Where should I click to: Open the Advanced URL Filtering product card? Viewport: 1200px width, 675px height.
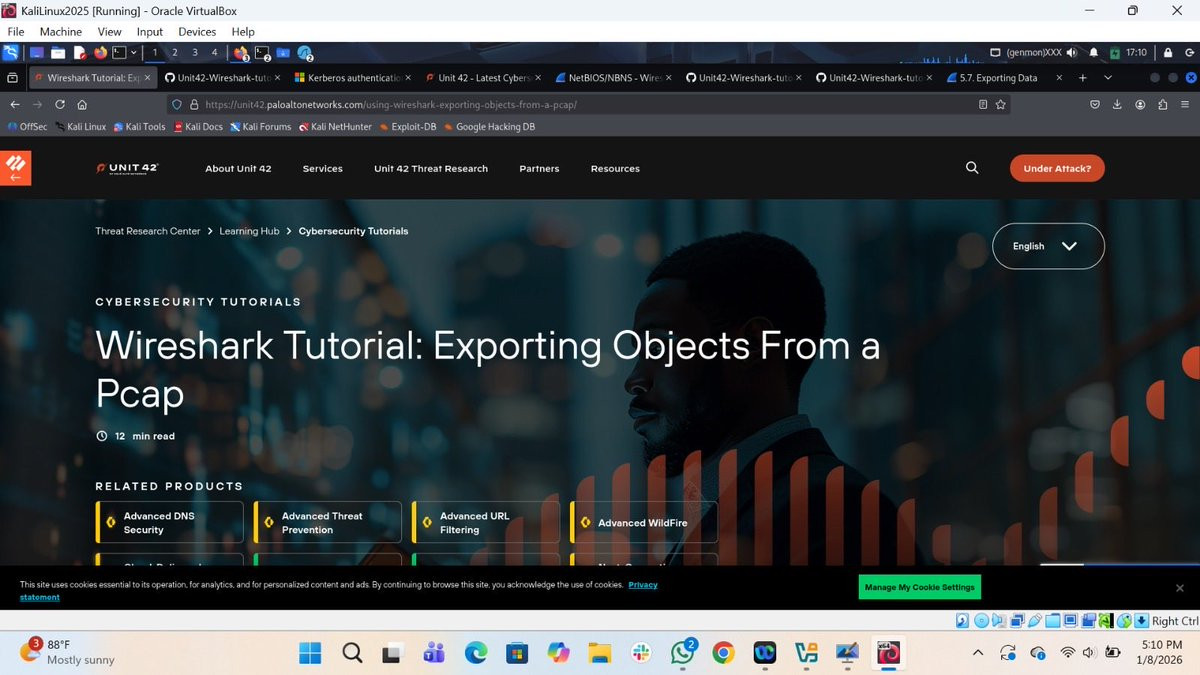[485, 522]
